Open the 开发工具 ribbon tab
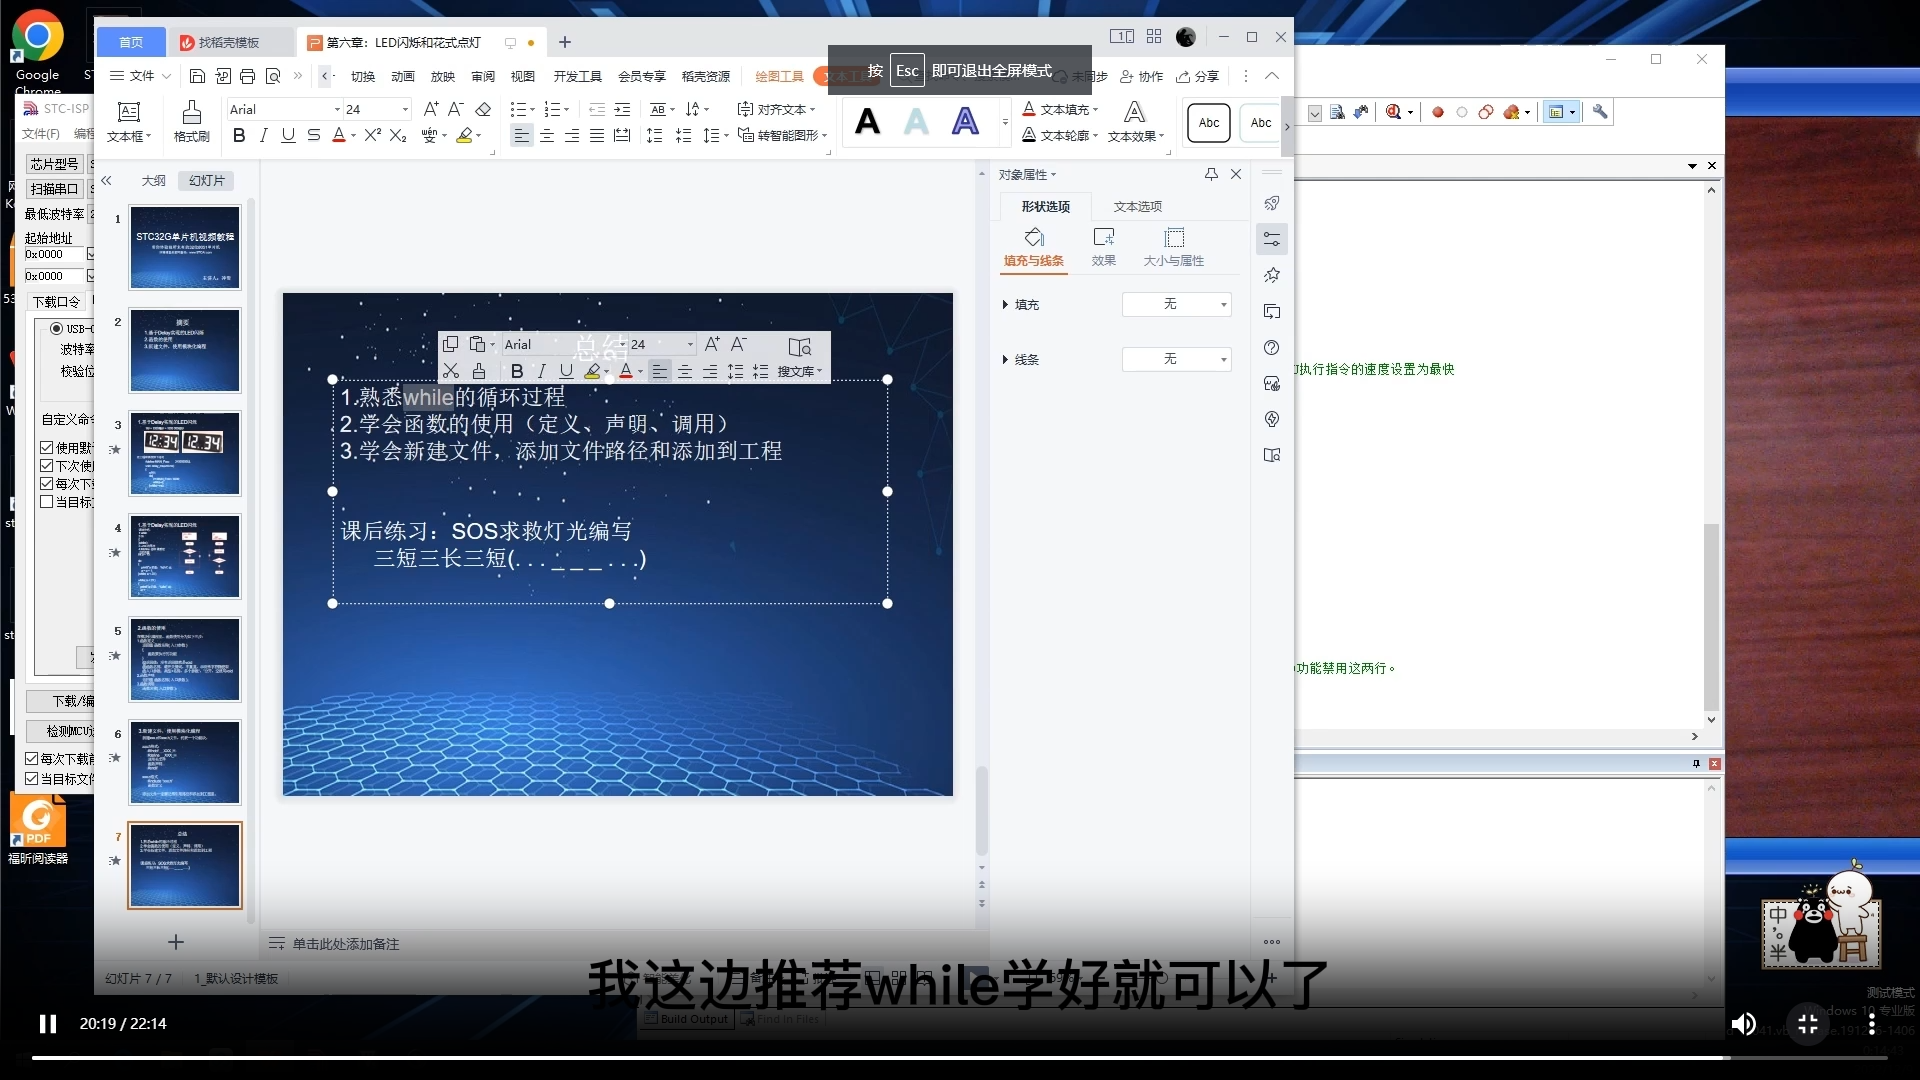 coord(577,76)
